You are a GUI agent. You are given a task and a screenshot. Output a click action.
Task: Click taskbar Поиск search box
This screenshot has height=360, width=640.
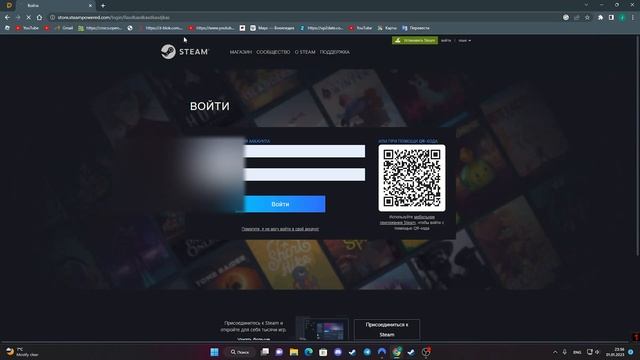click(240, 352)
